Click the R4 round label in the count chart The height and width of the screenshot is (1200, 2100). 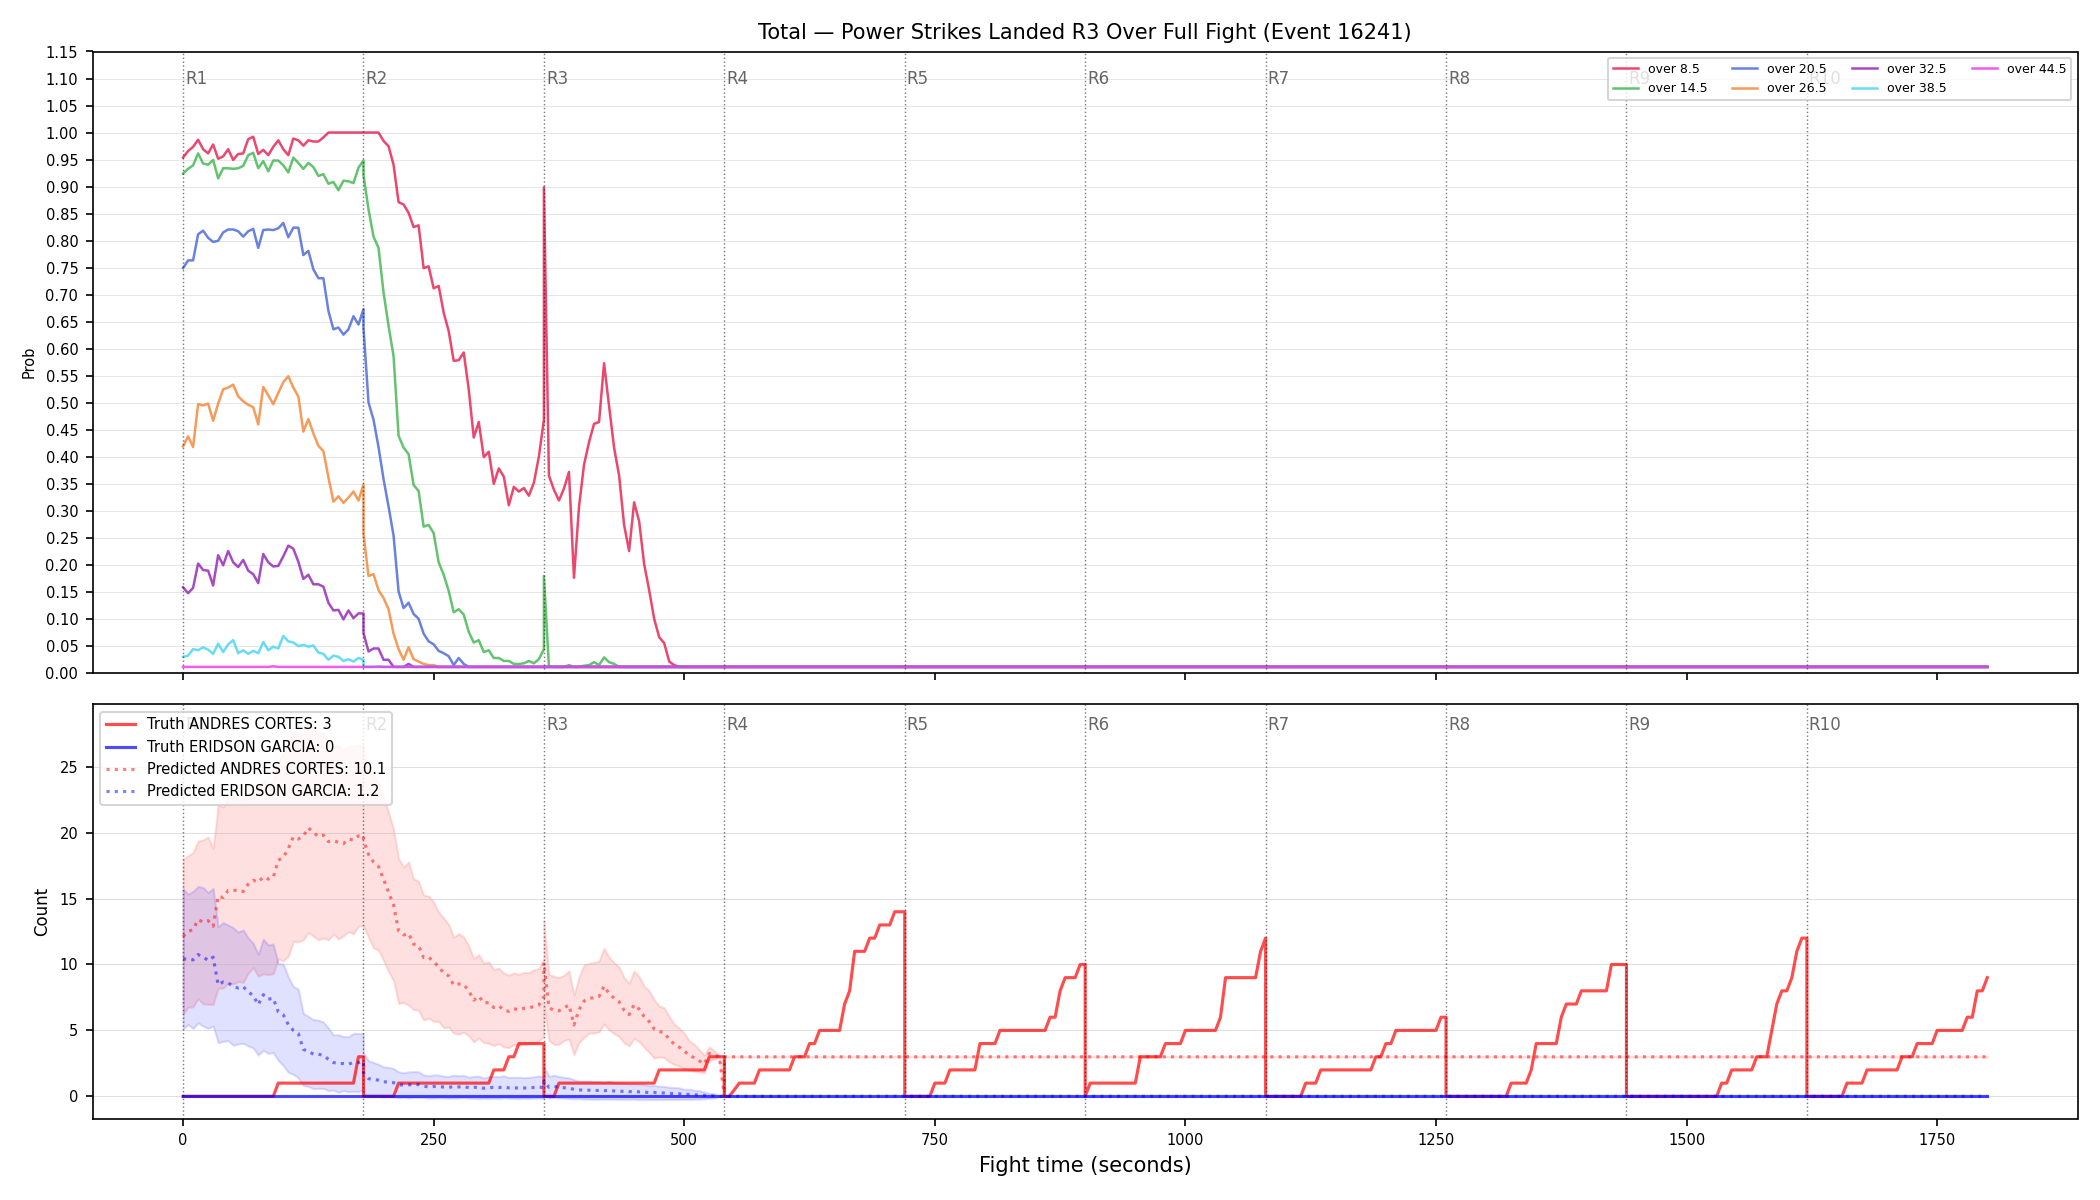pyautogui.click(x=737, y=724)
